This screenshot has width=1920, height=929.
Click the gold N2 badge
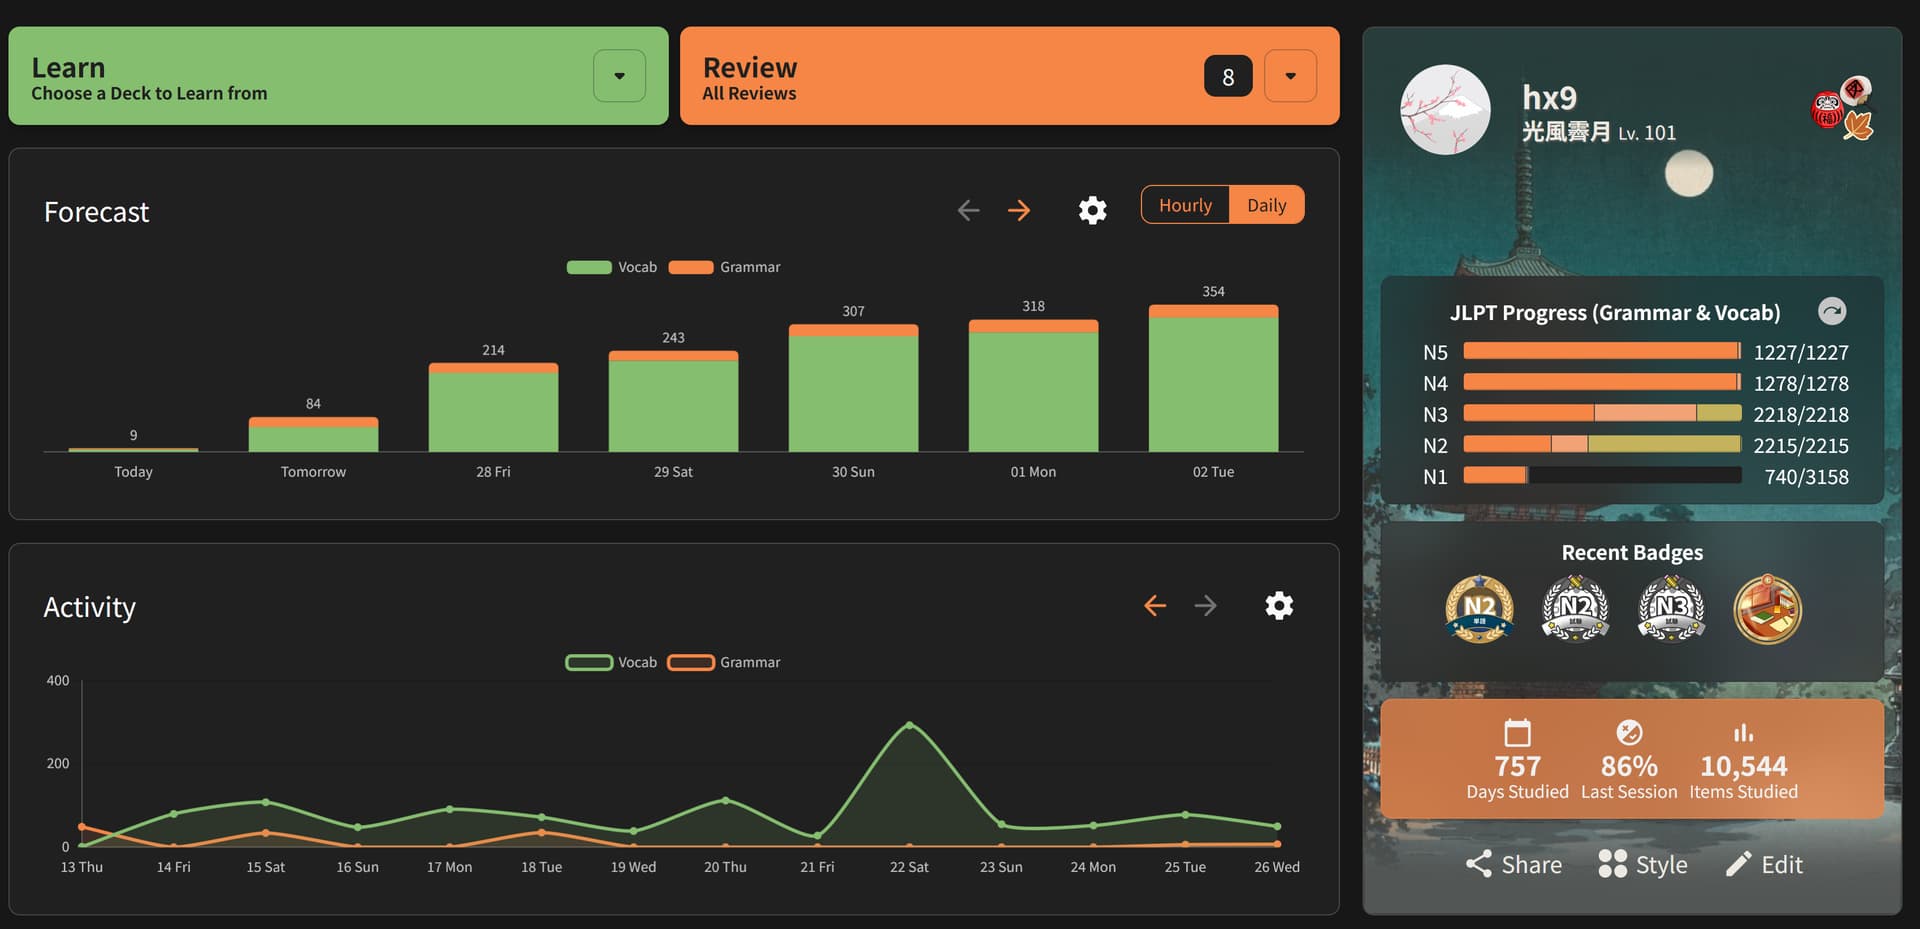tap(1479, 608)
